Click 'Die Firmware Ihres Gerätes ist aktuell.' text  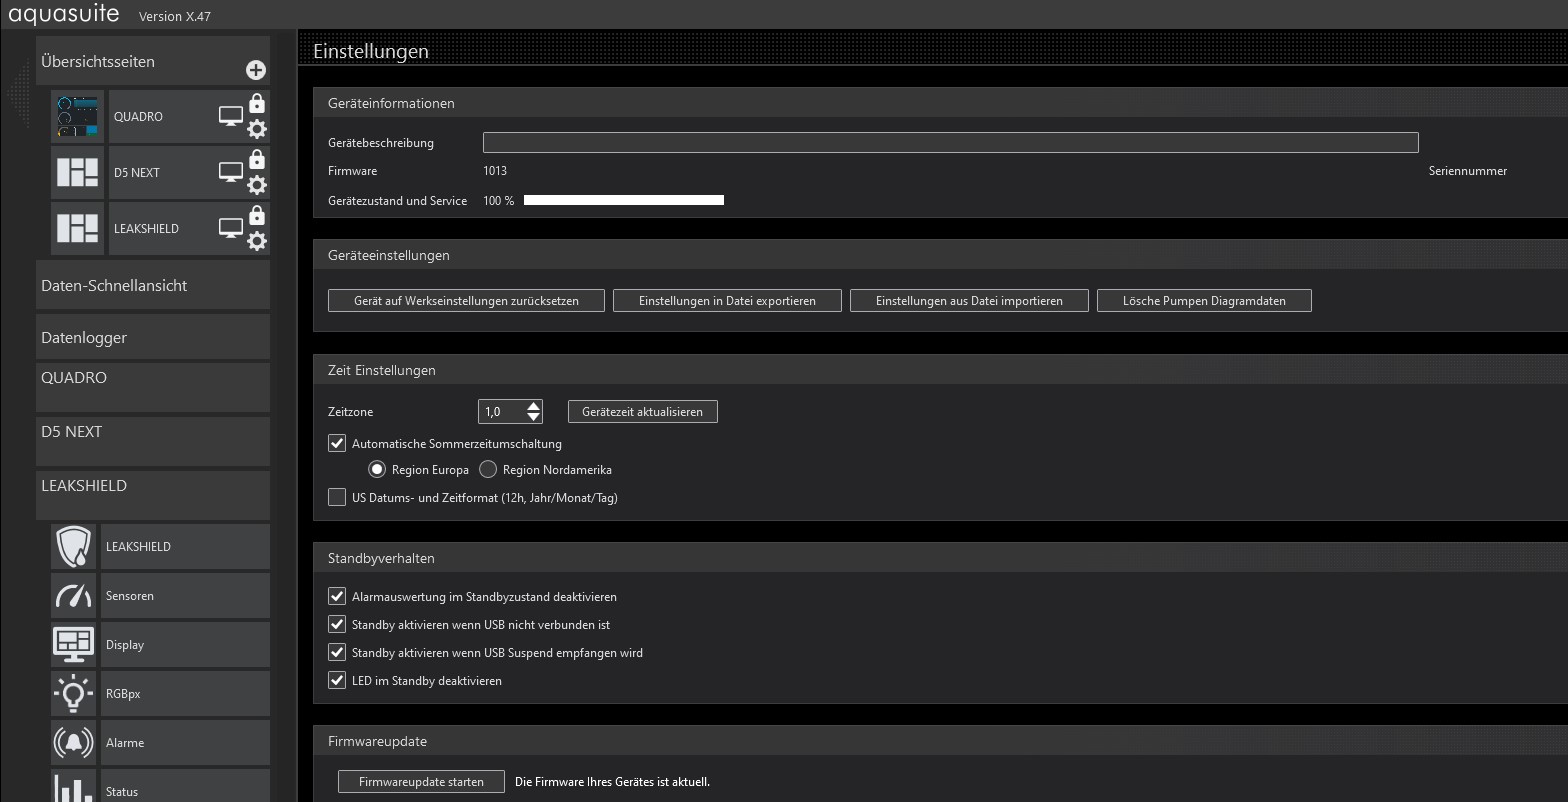(x=612, y=782)
